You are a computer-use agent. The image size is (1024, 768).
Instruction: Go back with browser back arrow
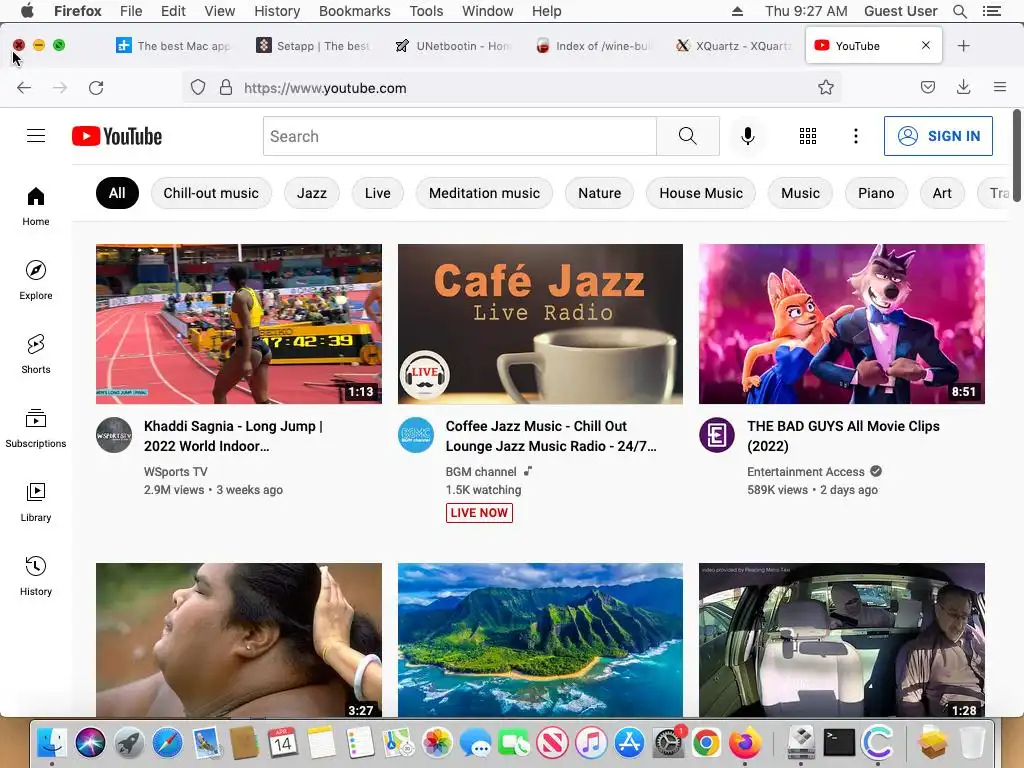coord(24,88)
